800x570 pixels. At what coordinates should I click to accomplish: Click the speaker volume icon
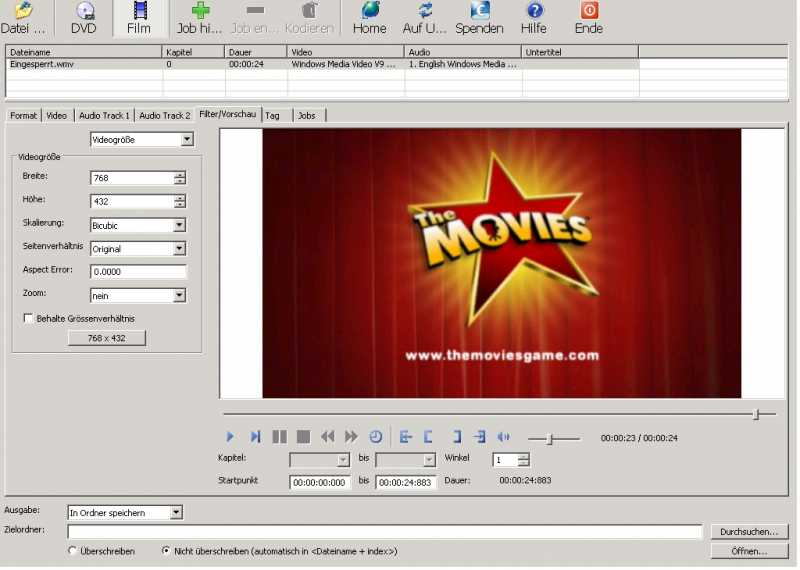(x=503, y=437)
